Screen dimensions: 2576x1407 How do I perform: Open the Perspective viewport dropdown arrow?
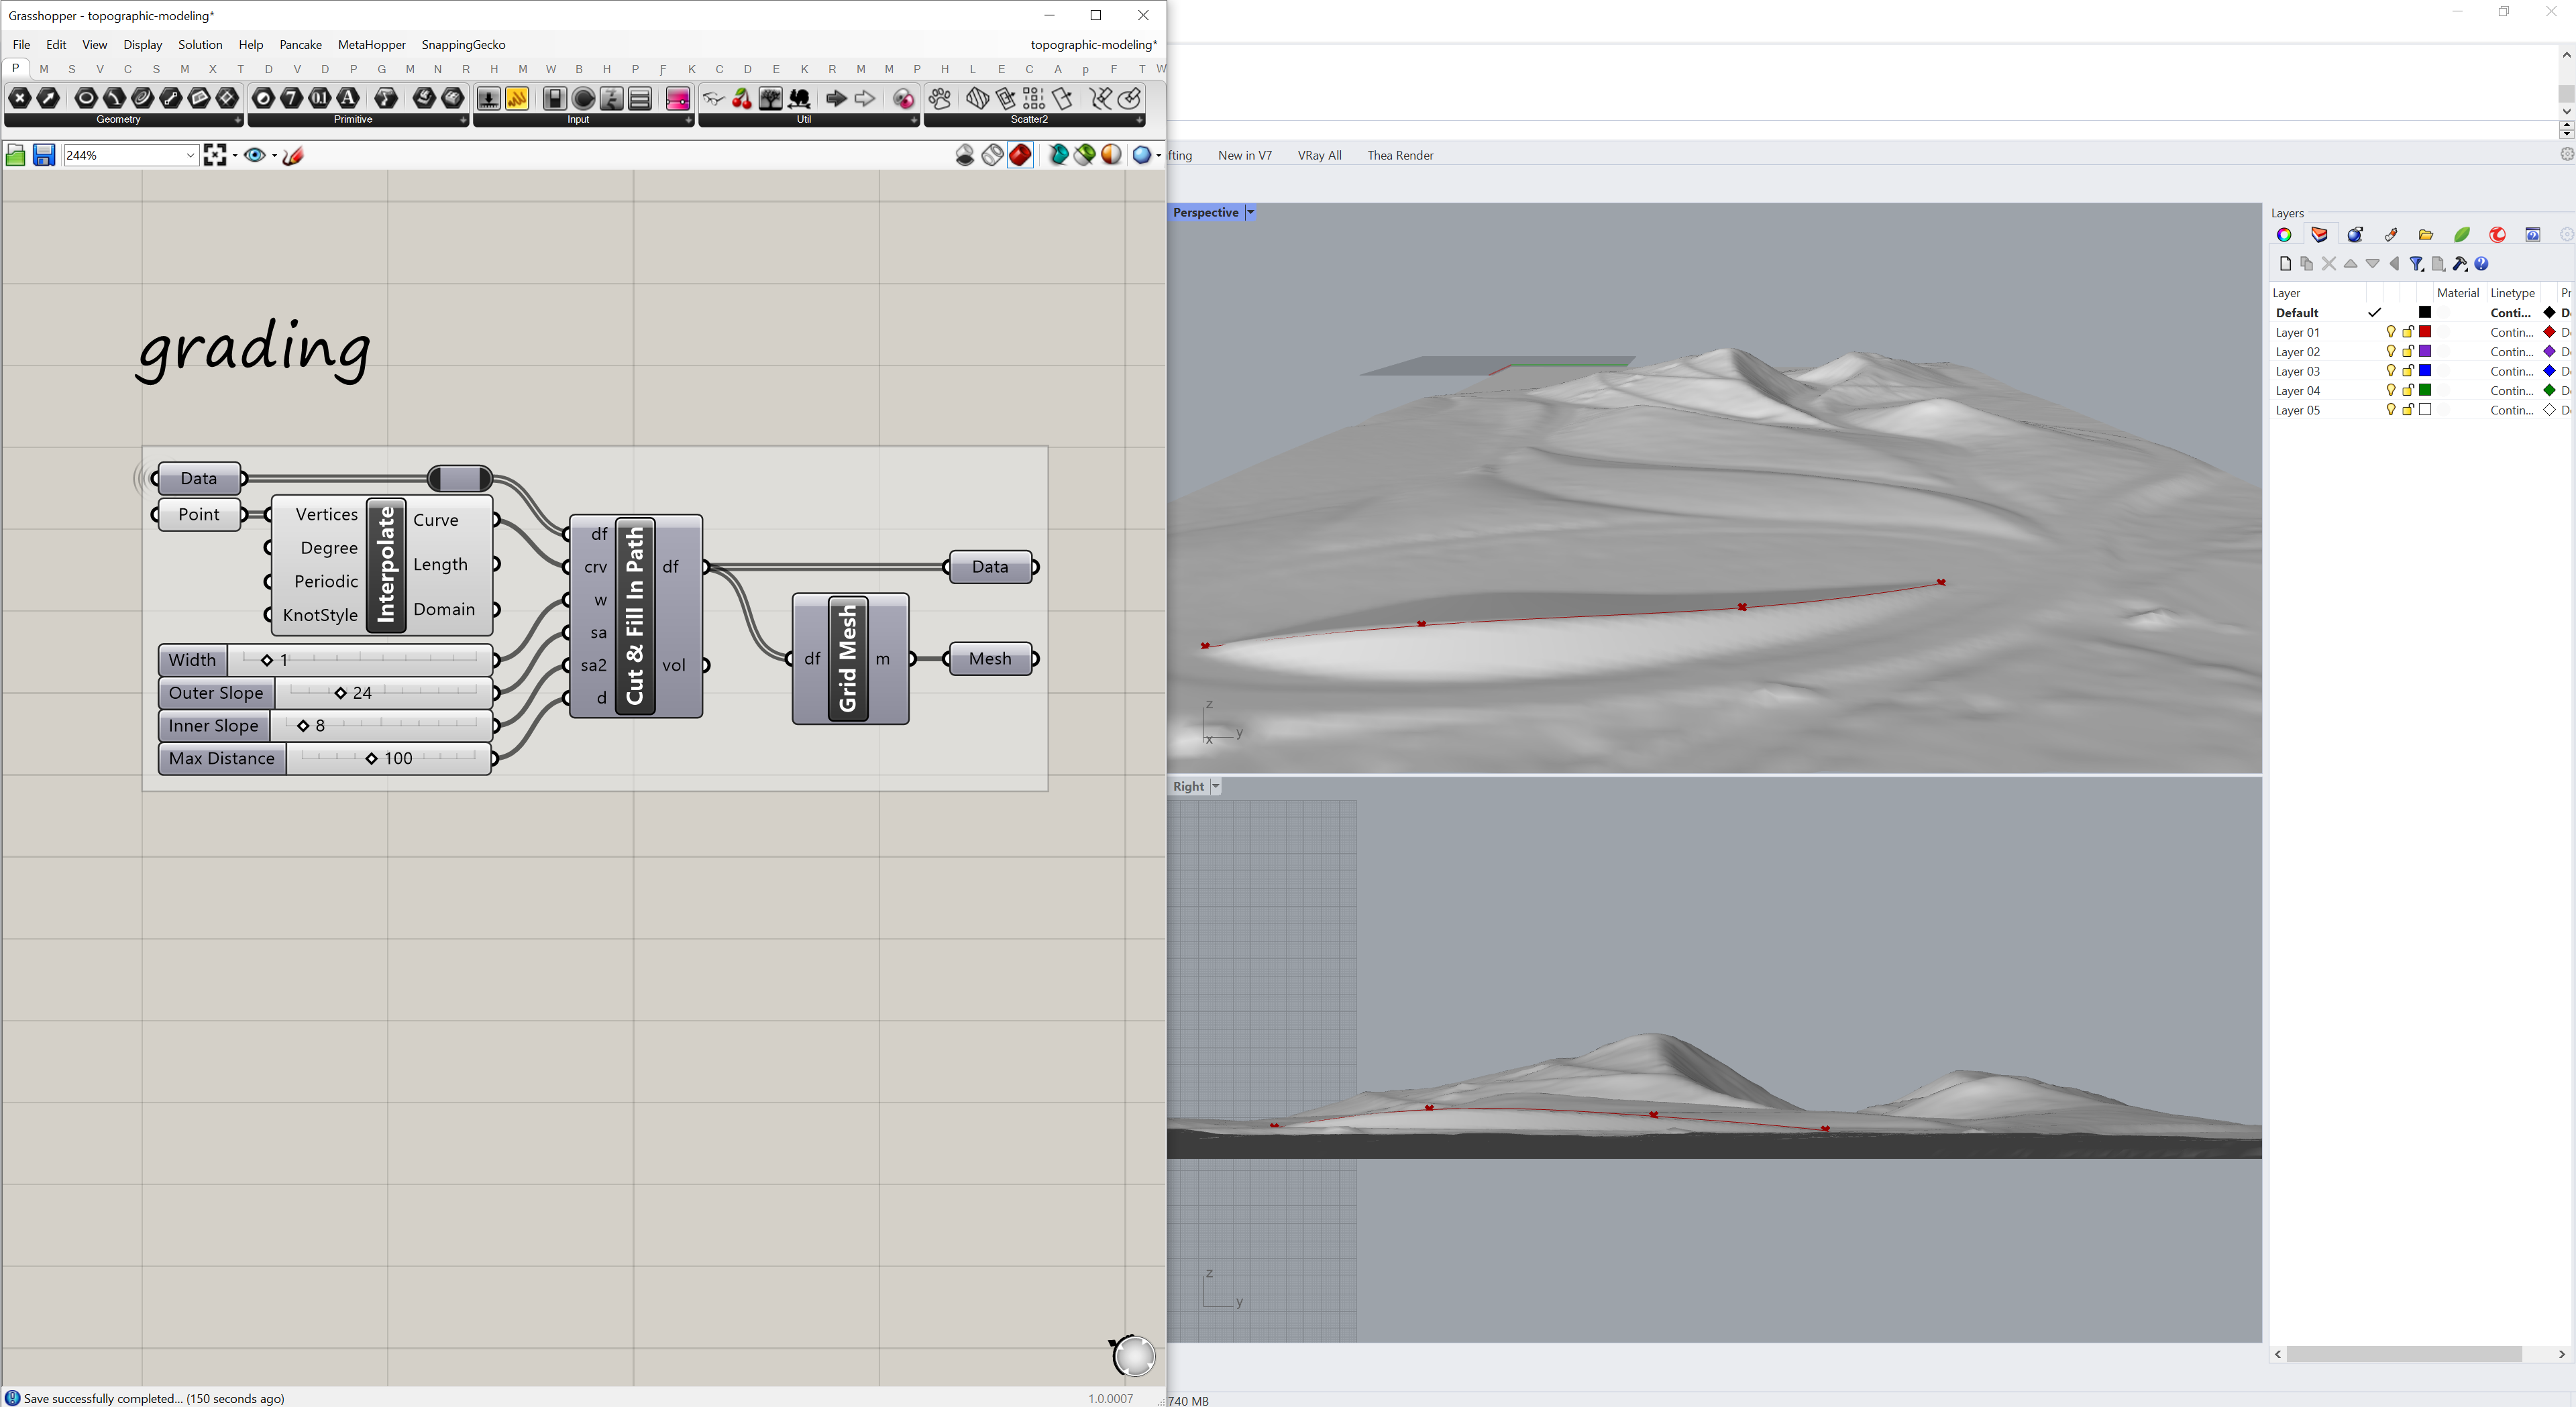[x=1250, y=213]
